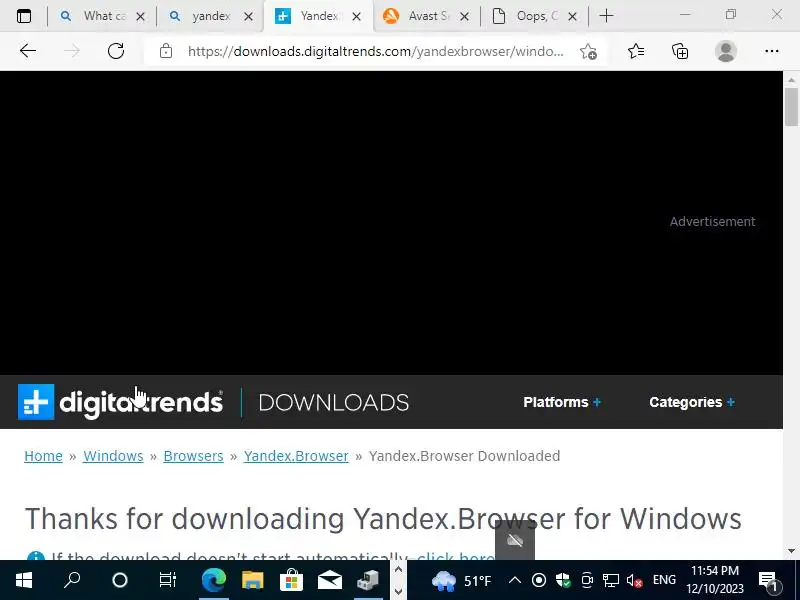Image resolution: width=800 pixels, height=600 pixels.
Task: Open the muted volume tray icon
Action: click(x=634, y=581)
